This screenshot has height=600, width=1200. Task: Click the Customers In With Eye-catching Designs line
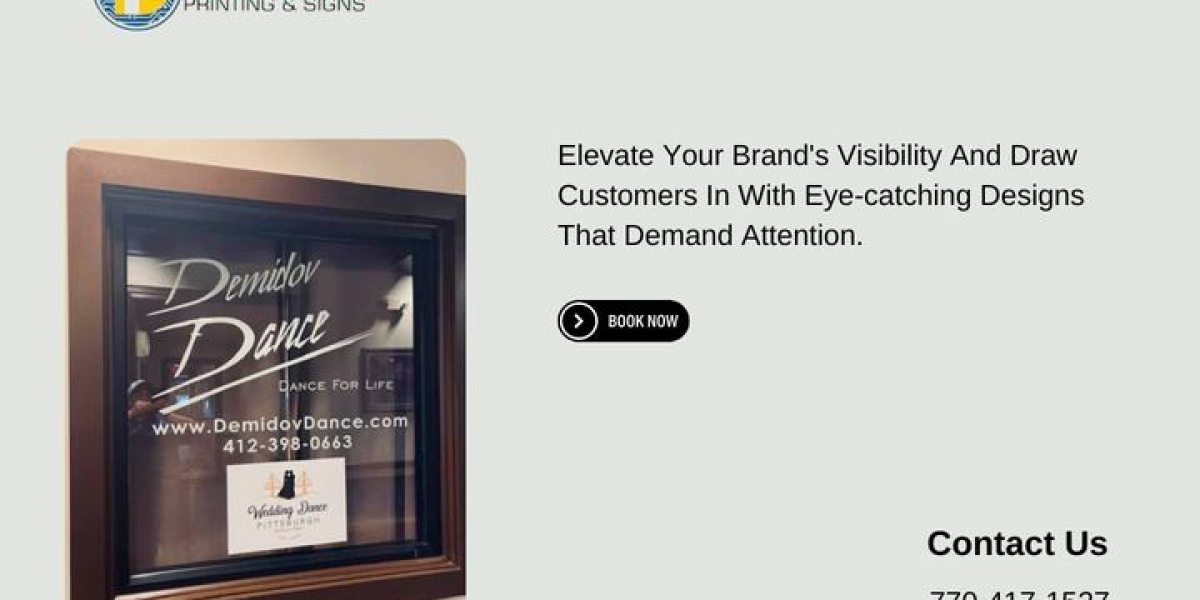[x=821, y=196]
